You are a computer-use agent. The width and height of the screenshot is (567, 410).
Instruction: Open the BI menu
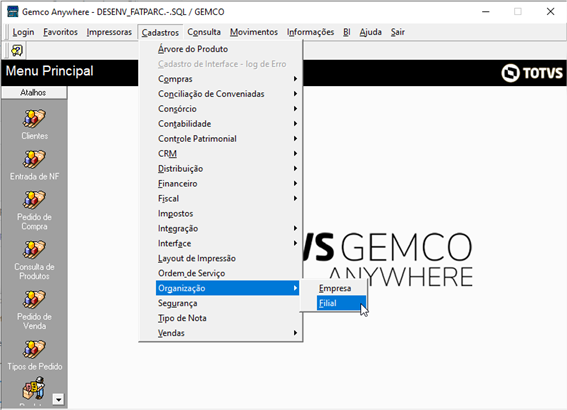(x=347, y=32)
